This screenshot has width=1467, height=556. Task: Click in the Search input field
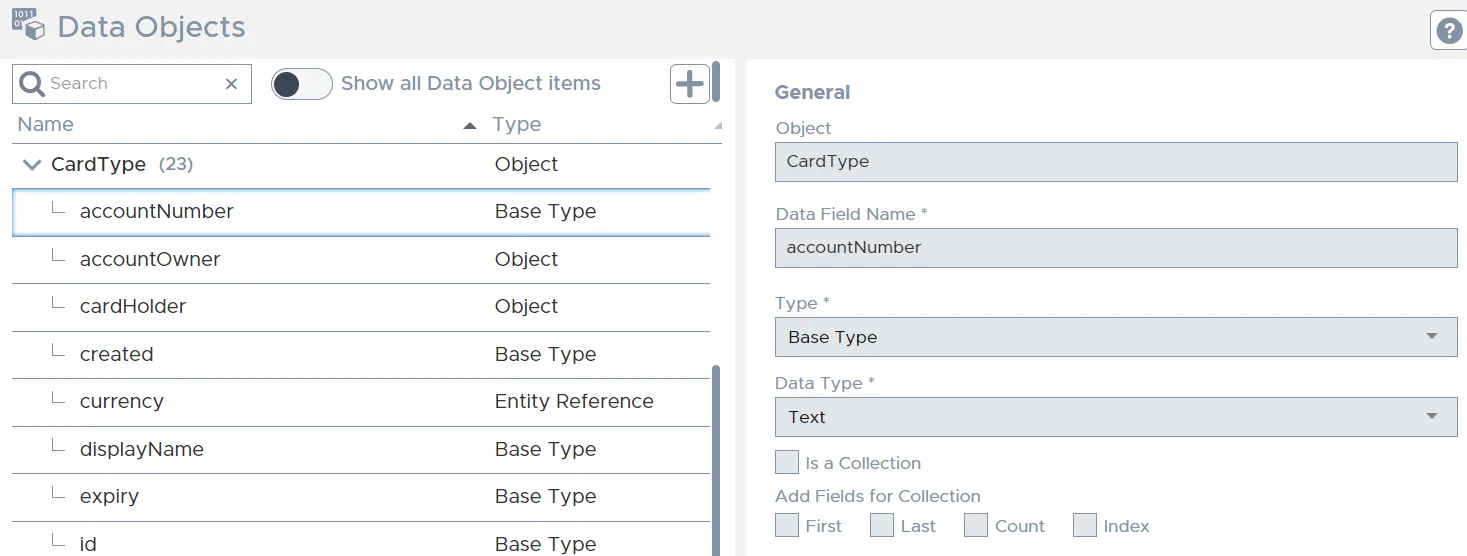pos(132,84)
